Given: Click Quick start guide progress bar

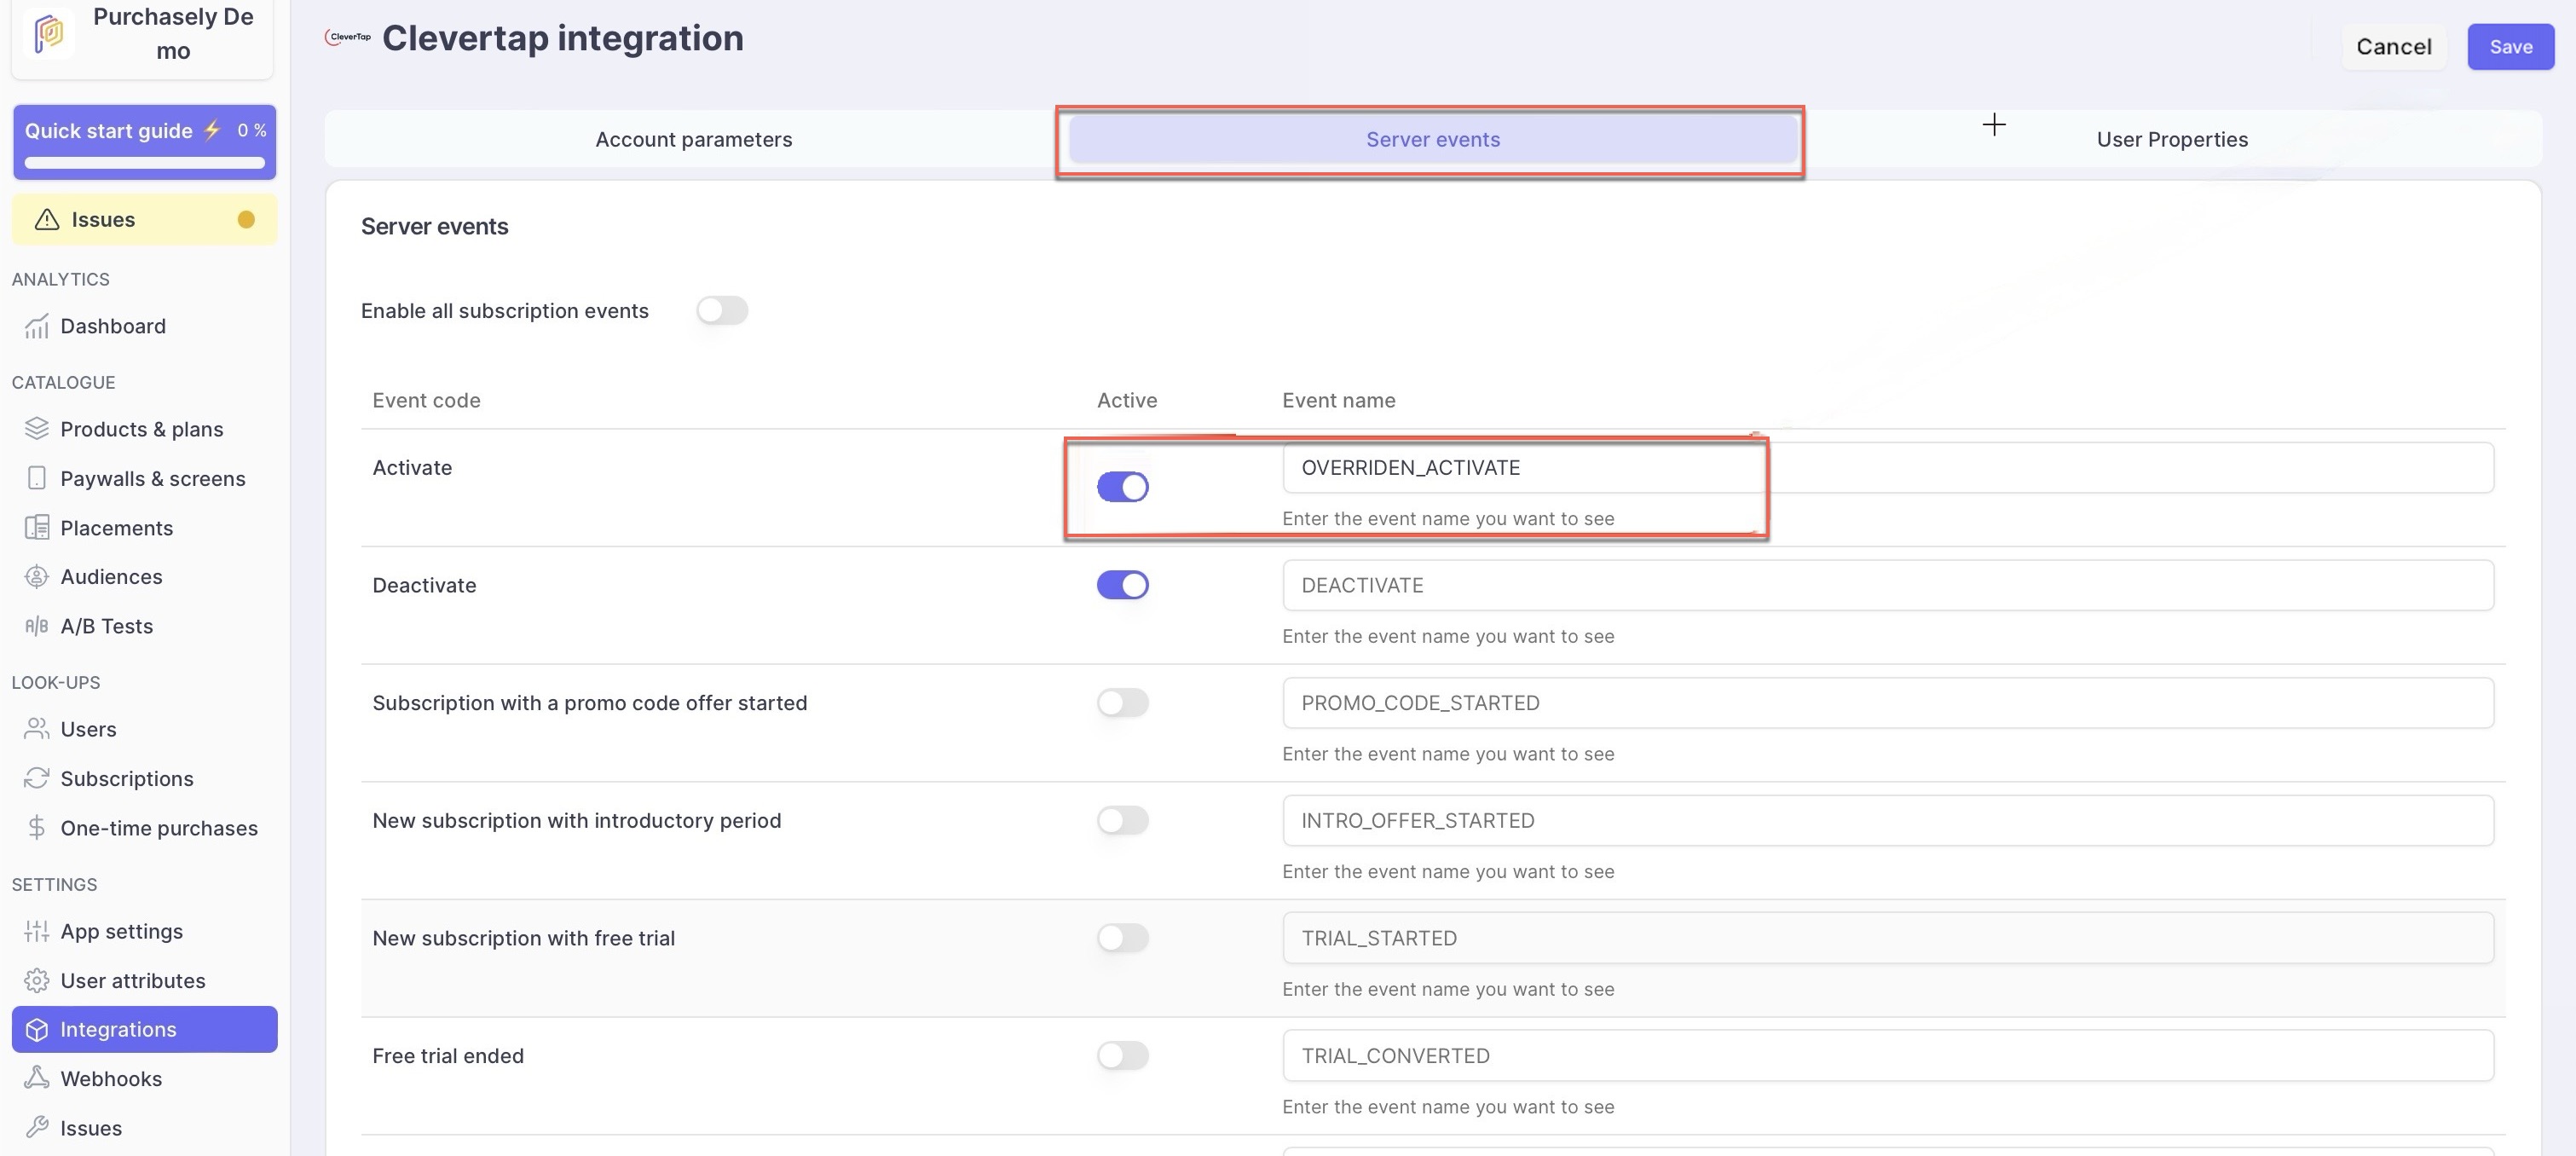Looking at the screenshot, I should point(145,162).
